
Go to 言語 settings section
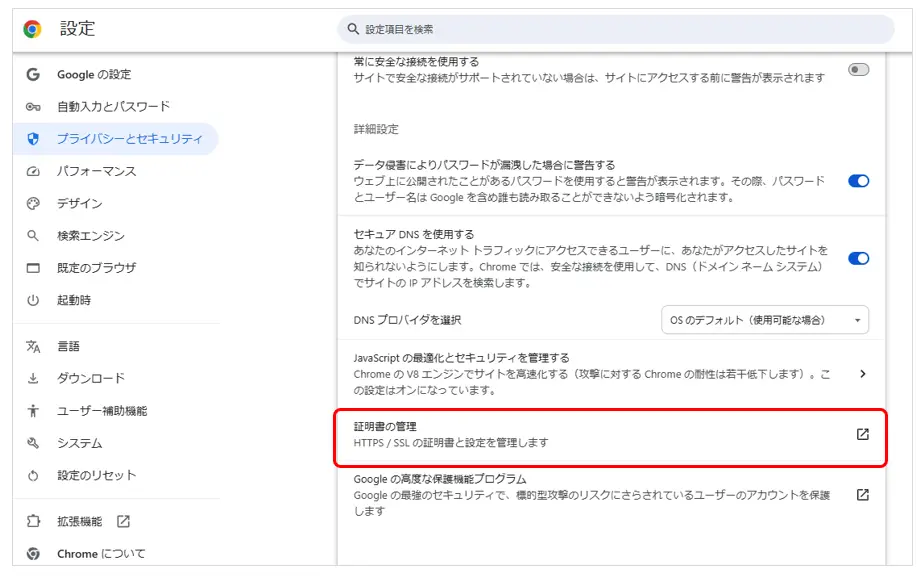point(68,346)
